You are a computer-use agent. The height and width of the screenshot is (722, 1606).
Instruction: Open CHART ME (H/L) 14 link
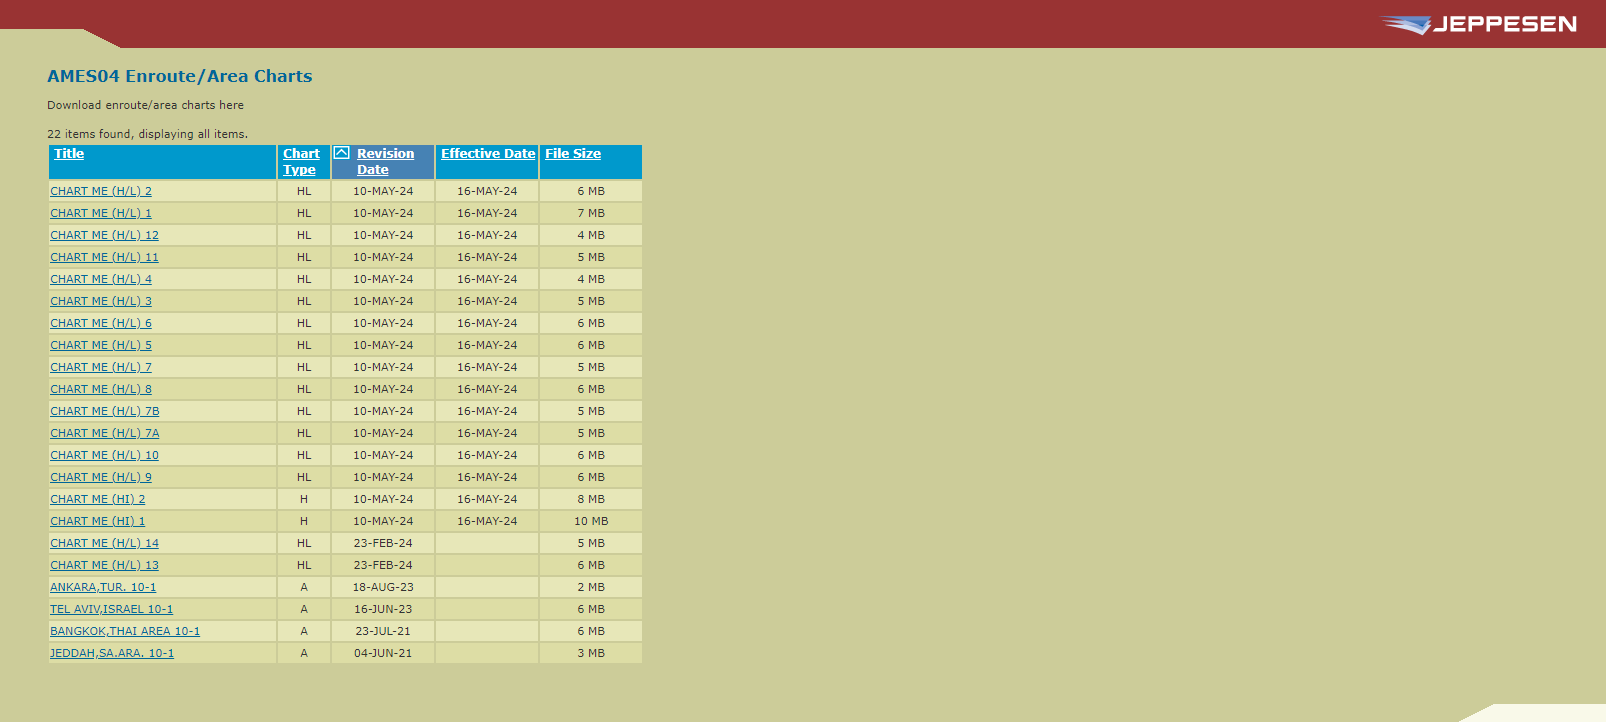coord(104,543)
